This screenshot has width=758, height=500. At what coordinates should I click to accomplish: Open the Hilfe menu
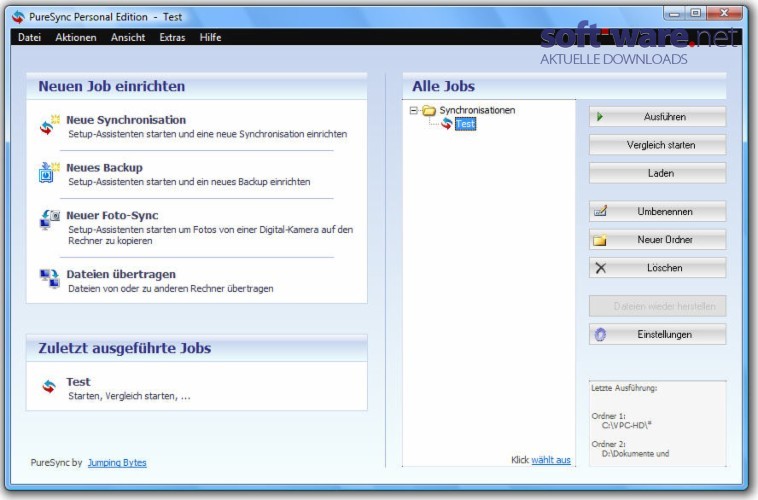click(210, 37)
